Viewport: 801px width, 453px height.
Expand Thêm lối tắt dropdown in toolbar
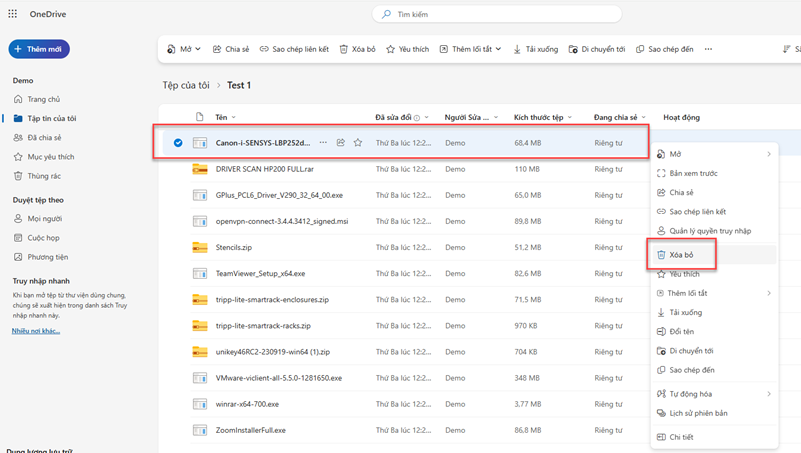471,49
